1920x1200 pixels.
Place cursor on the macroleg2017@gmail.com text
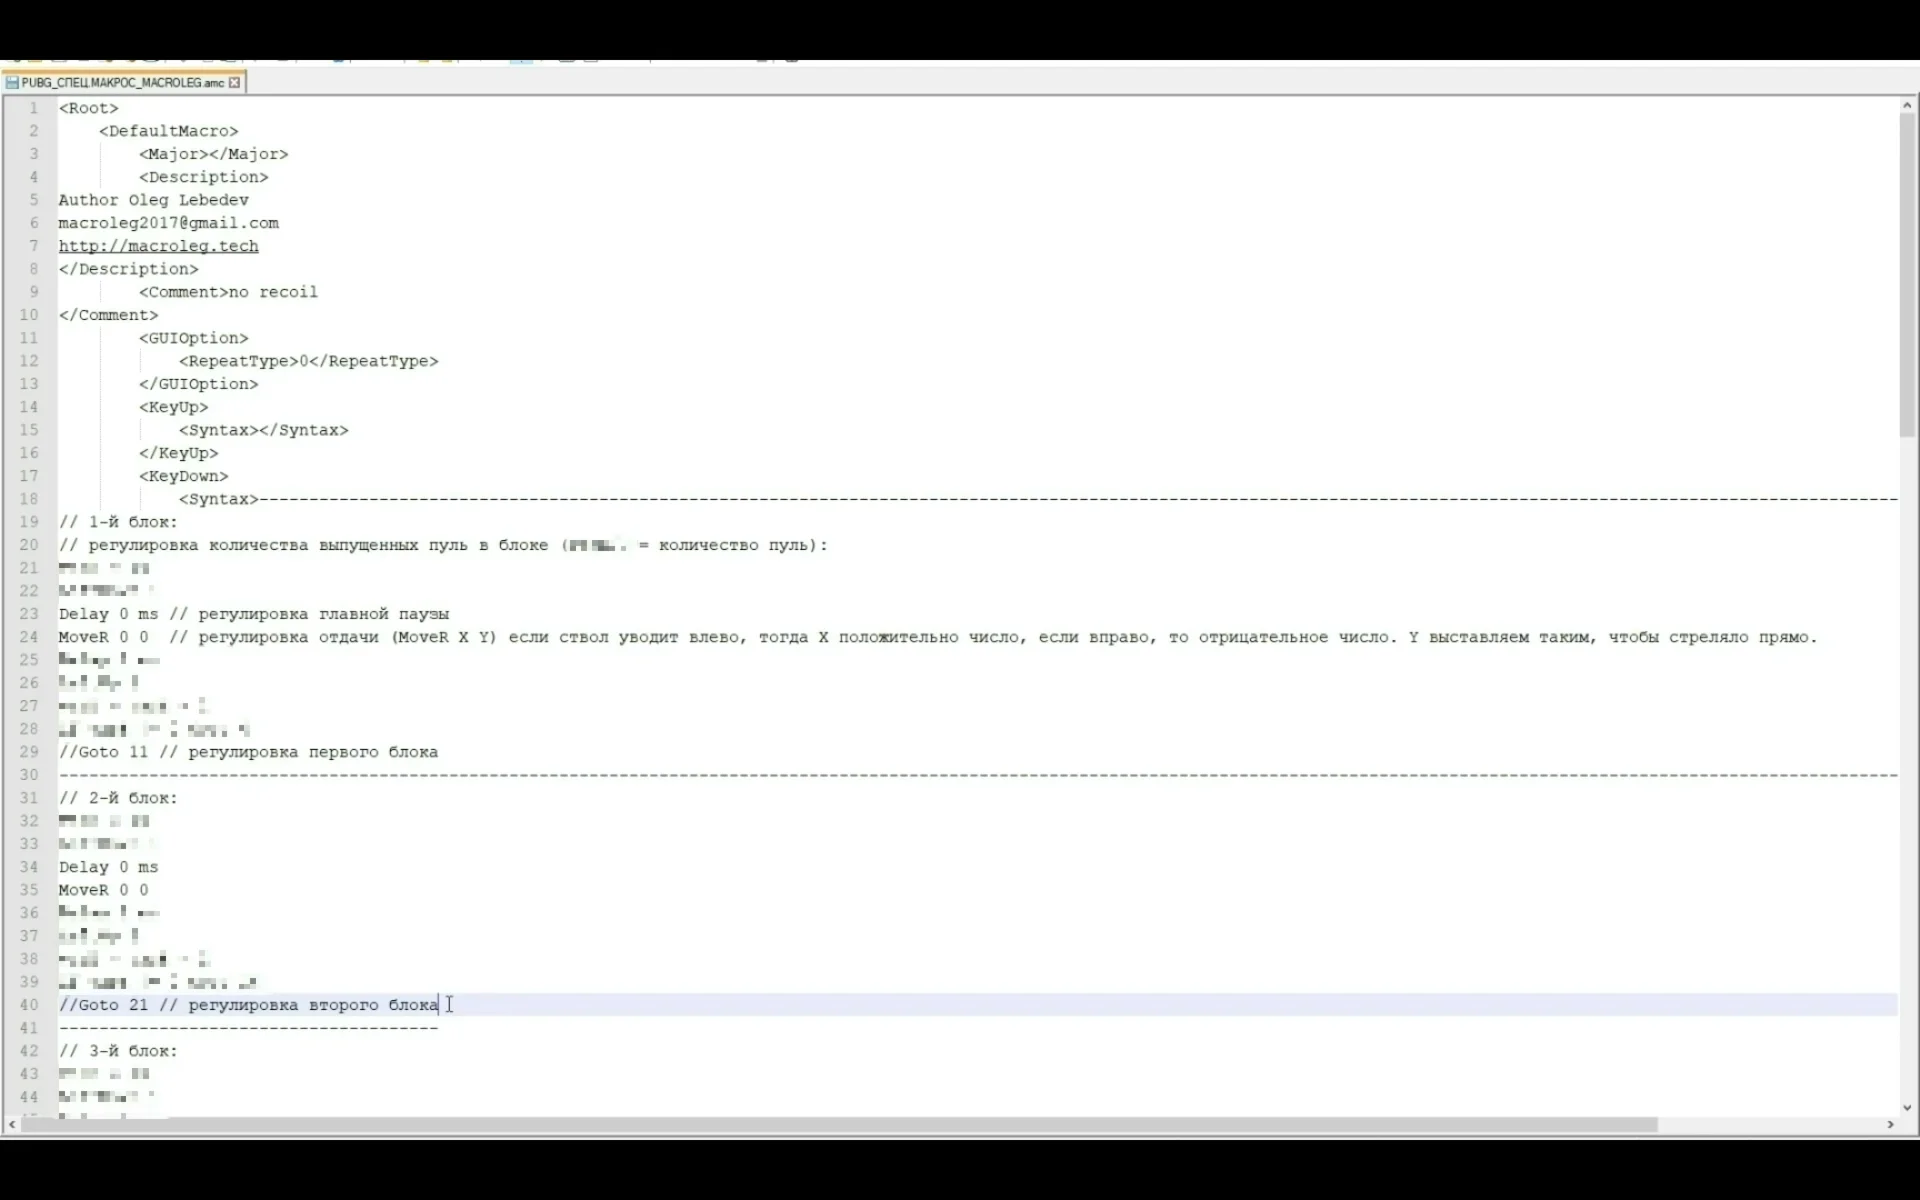[168, 223]
